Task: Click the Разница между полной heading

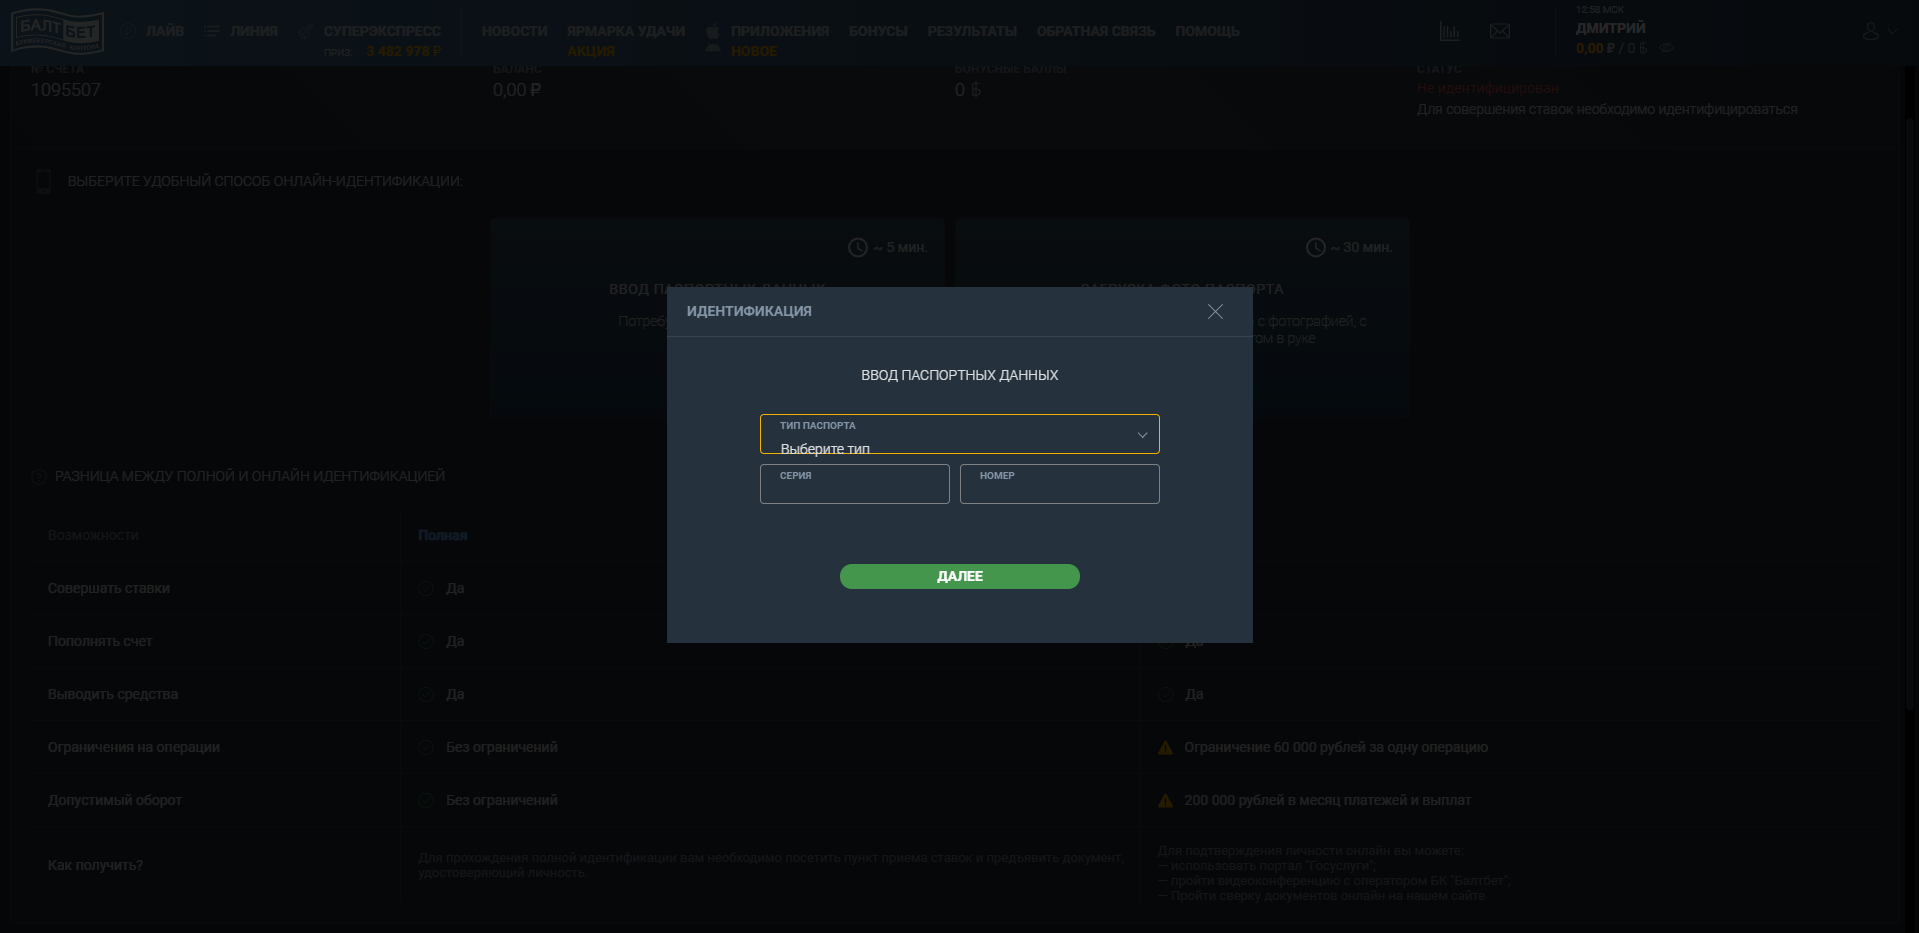Action: pyautogui.click(x=250, y=476)
